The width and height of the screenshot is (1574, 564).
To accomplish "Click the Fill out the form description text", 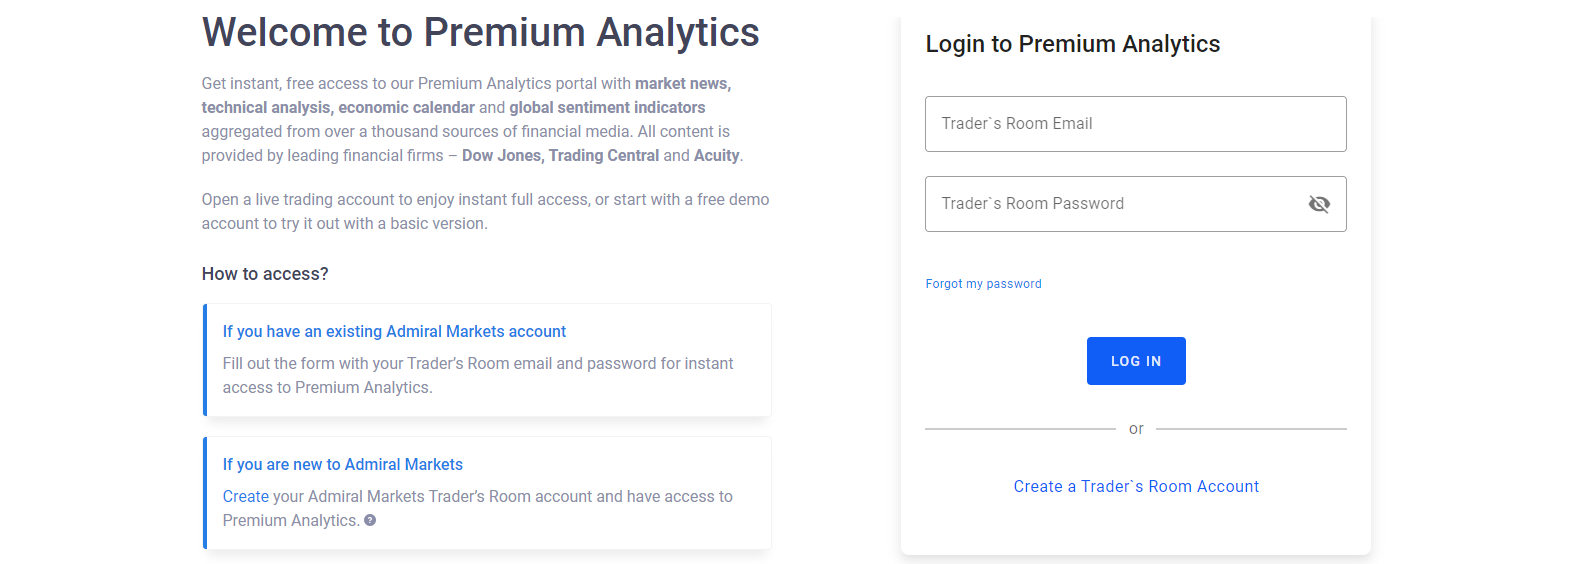I will point(477,375).
